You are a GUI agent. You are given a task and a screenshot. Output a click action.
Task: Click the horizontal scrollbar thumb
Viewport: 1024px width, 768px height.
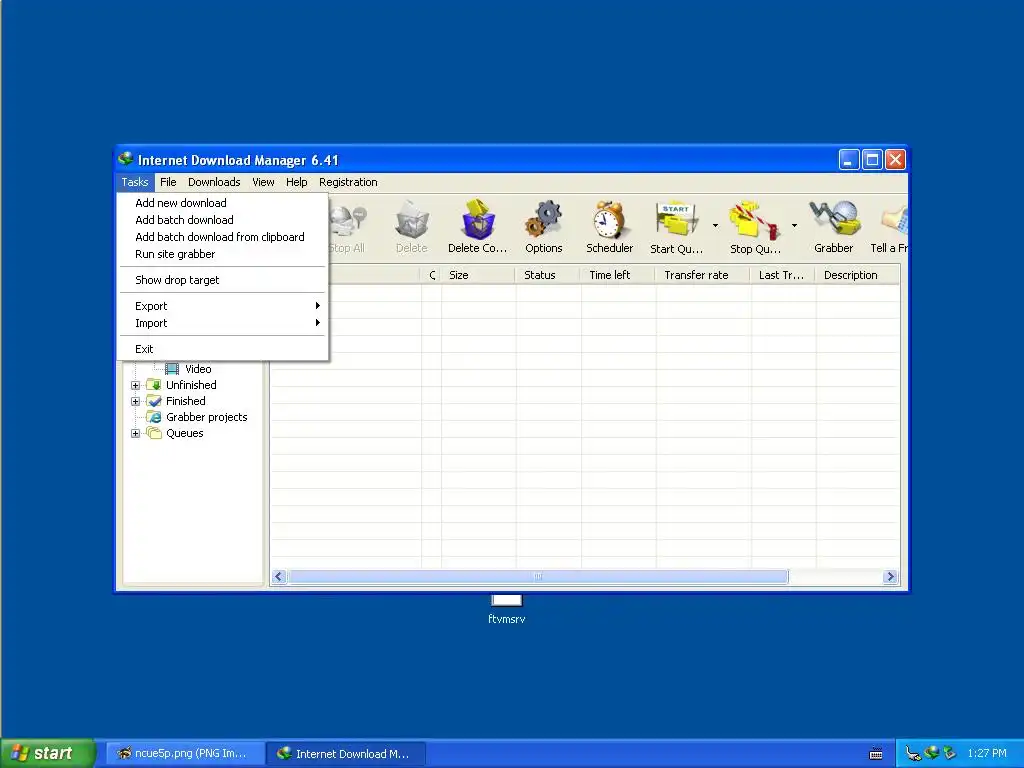click(x=538, y=577)
